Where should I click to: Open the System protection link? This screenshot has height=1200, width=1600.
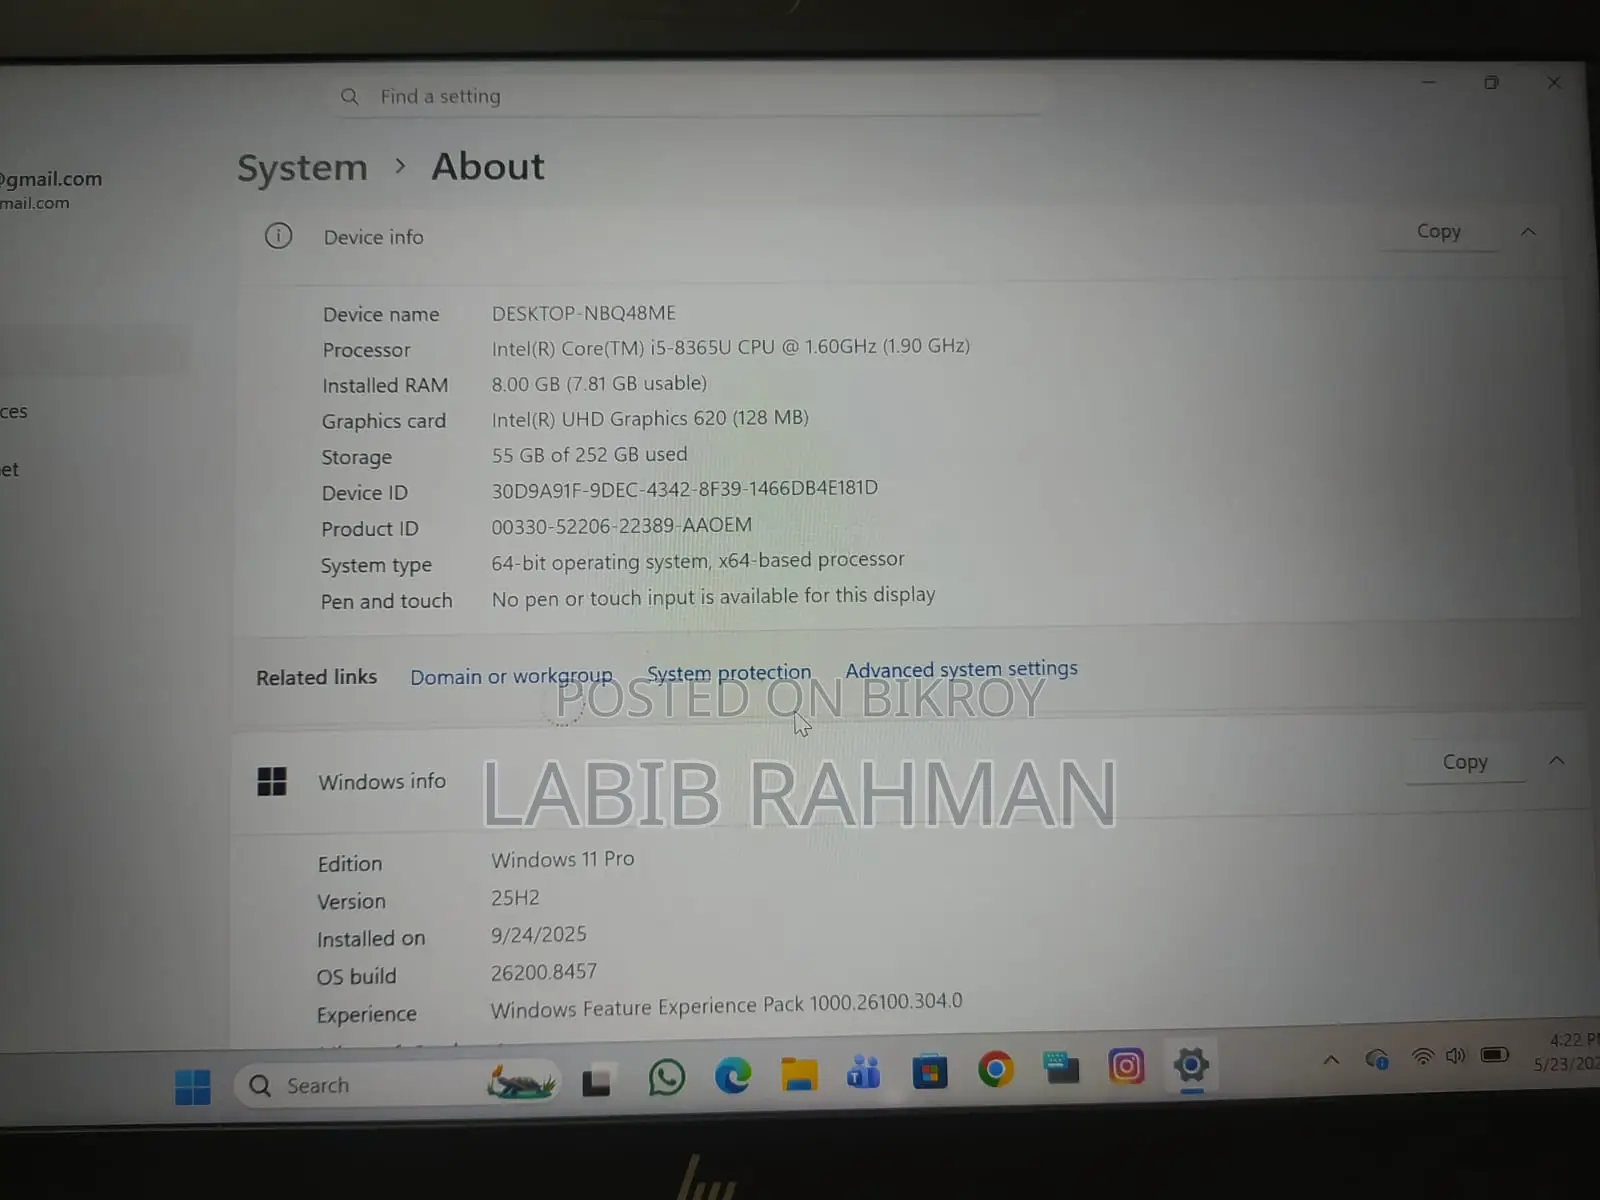[x=729, y=673]
